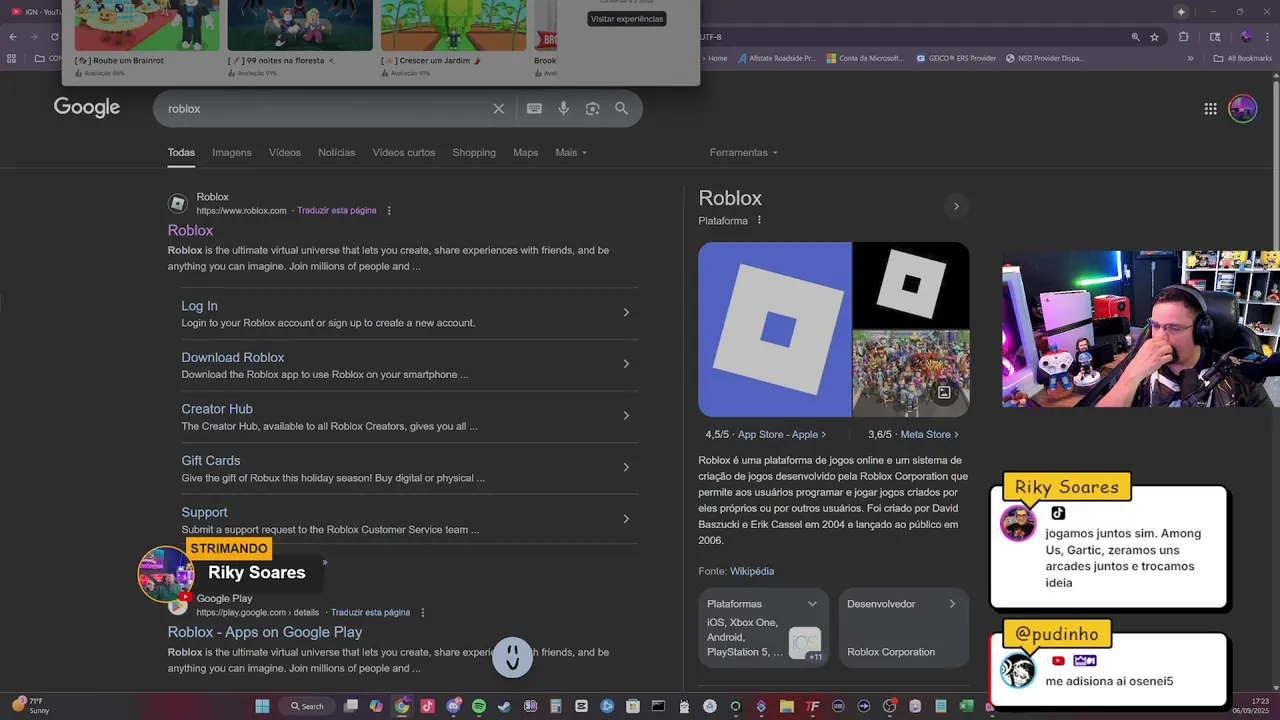
Task: Open the Gift Cards sitelink
Action: [210, 461]
